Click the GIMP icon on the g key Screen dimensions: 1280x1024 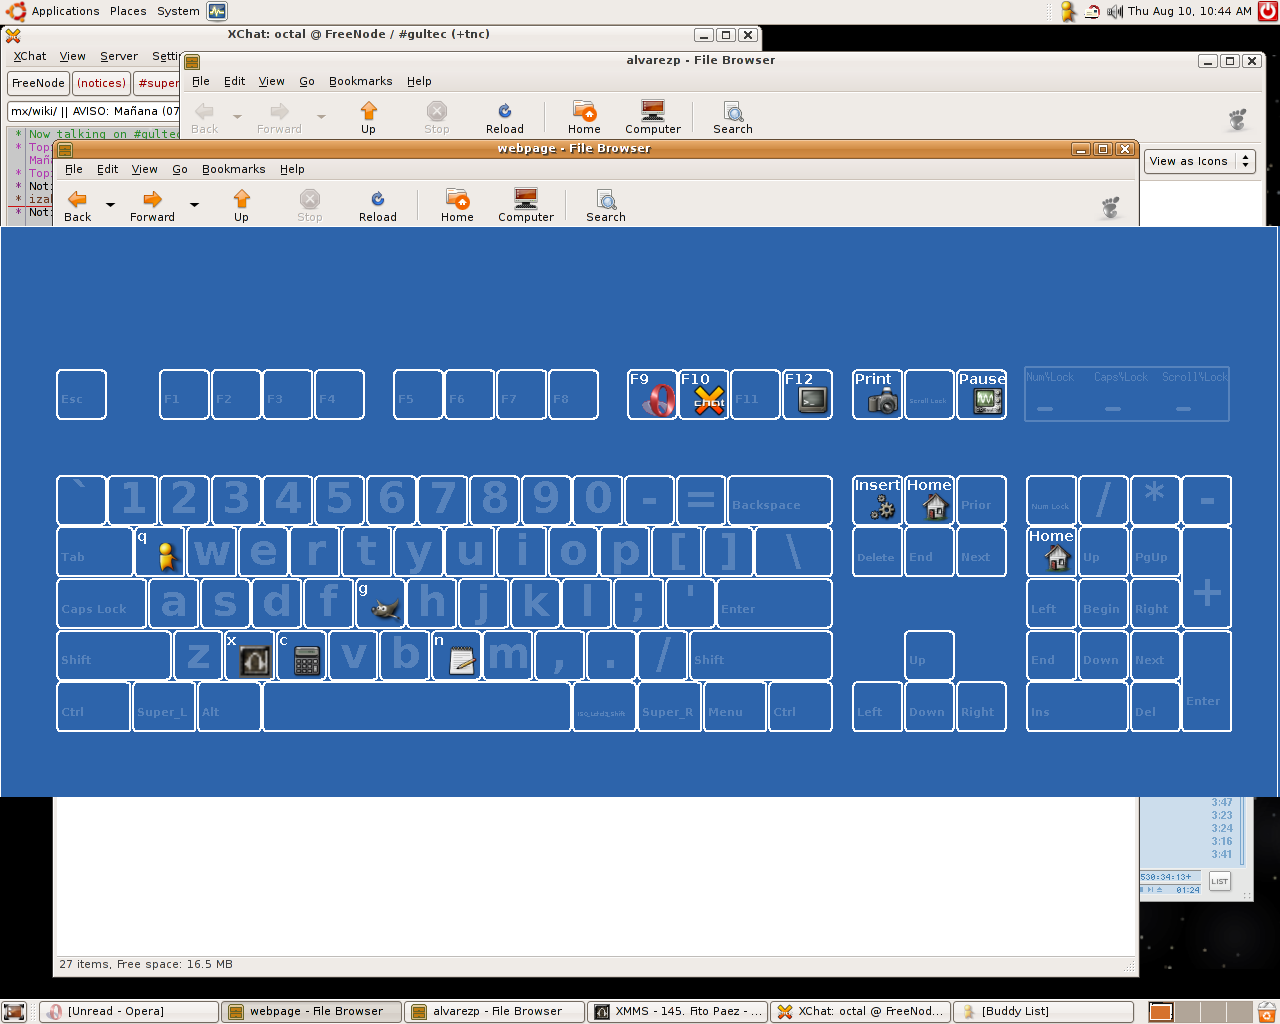click(385, 608)
